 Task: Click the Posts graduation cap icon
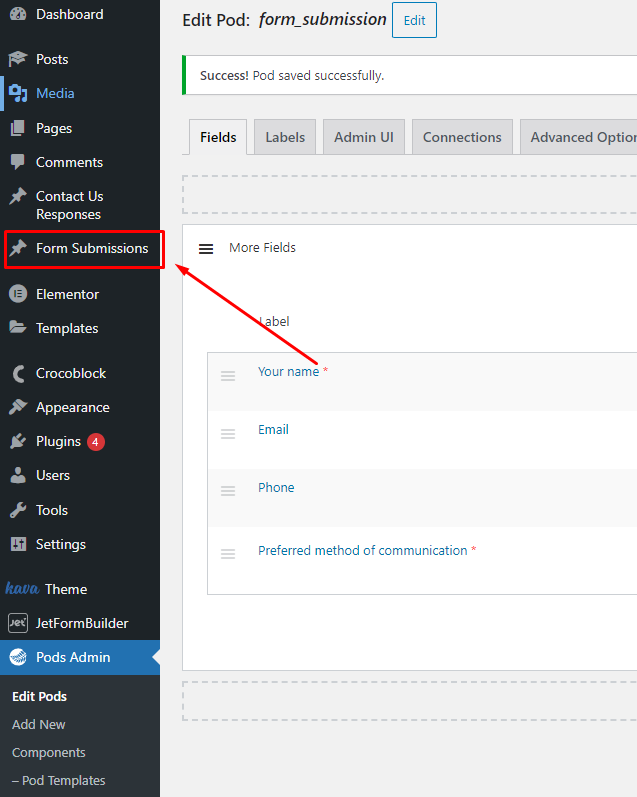point(18,59)
